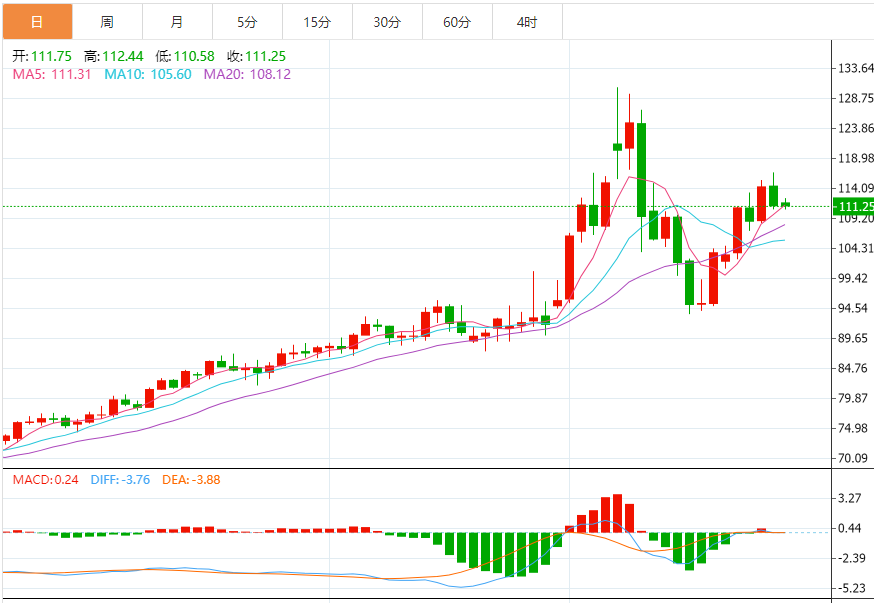
Task: Click the 高:112.44 high price value
Action: tap(114, 58)
